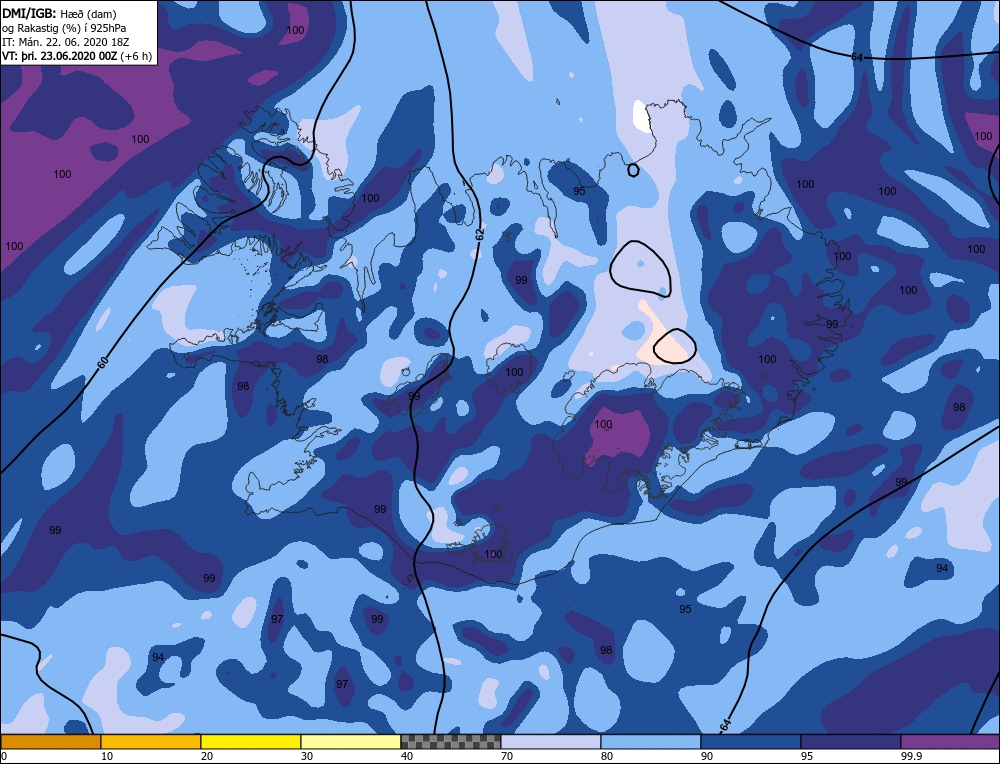Click the closed contour over the pale pink area
This screenshot has width=1000, height=764.
tap(675, 346)
